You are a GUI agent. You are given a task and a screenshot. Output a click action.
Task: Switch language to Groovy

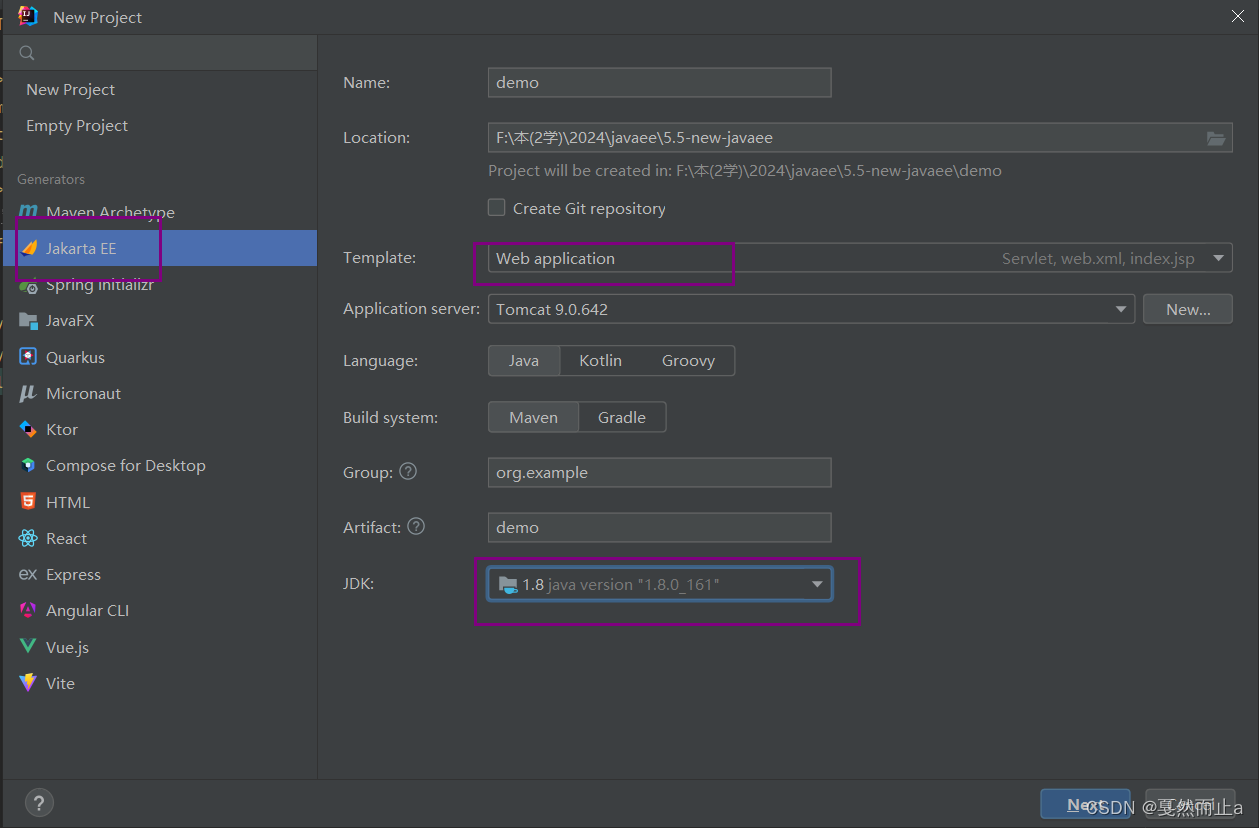[688, 361]
